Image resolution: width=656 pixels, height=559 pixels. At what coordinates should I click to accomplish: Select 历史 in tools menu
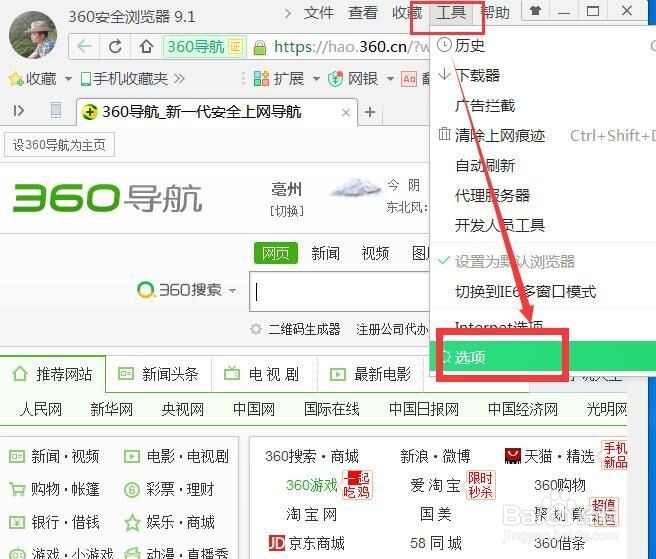click(x=469, y=45)
